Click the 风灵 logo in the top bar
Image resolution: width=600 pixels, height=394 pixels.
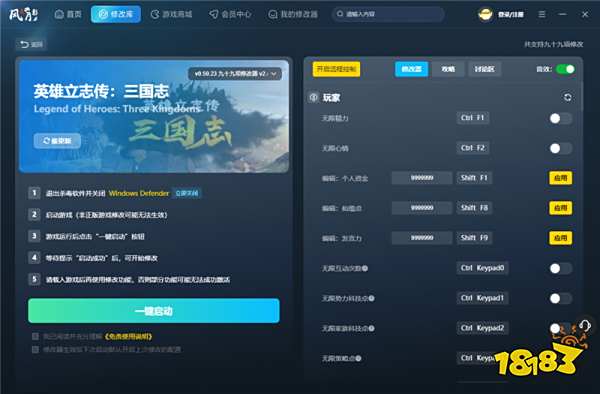(23, 14)
